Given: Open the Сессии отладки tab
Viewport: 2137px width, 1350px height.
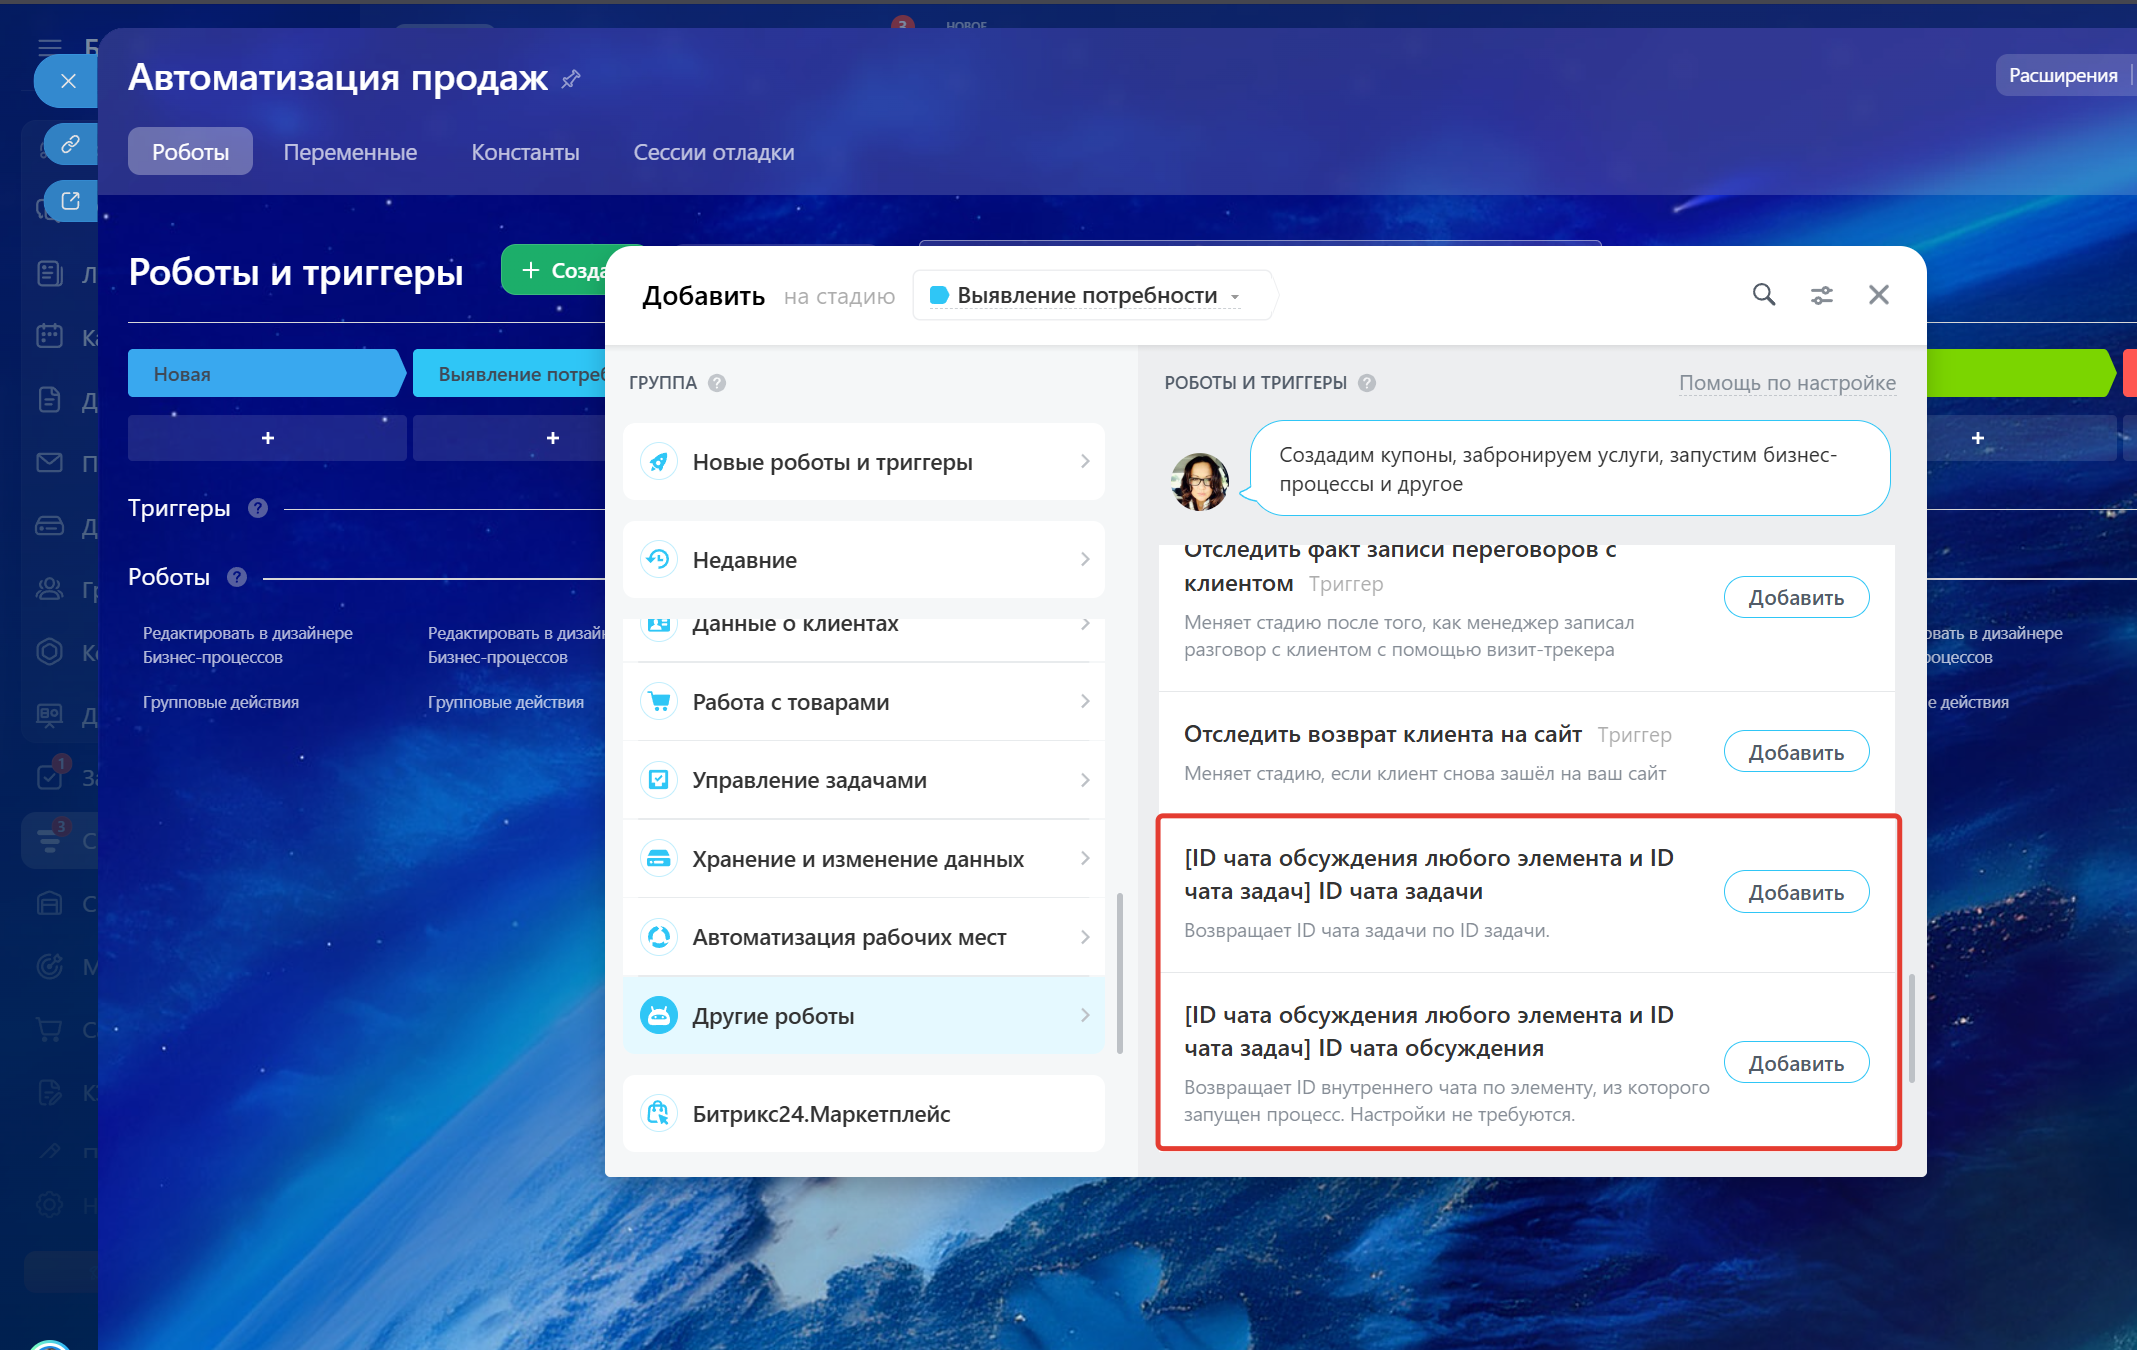Looking at the screenshot, I should tap(713, 152).
